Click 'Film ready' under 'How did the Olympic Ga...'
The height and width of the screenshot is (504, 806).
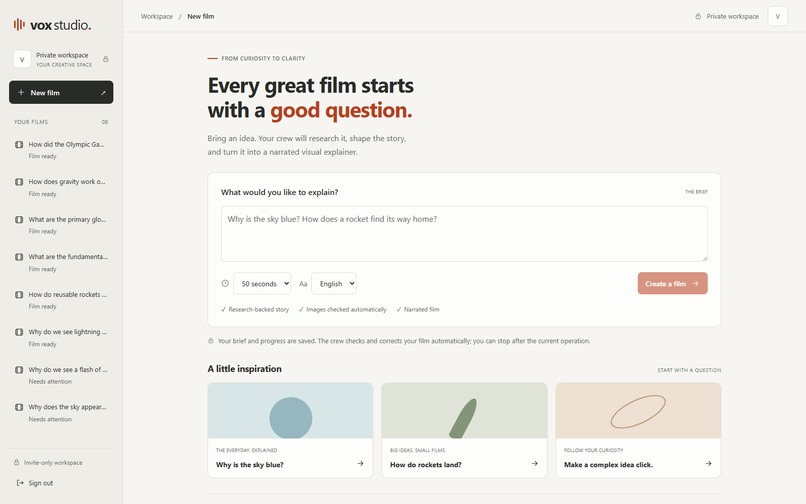click(x=43, y=156)
